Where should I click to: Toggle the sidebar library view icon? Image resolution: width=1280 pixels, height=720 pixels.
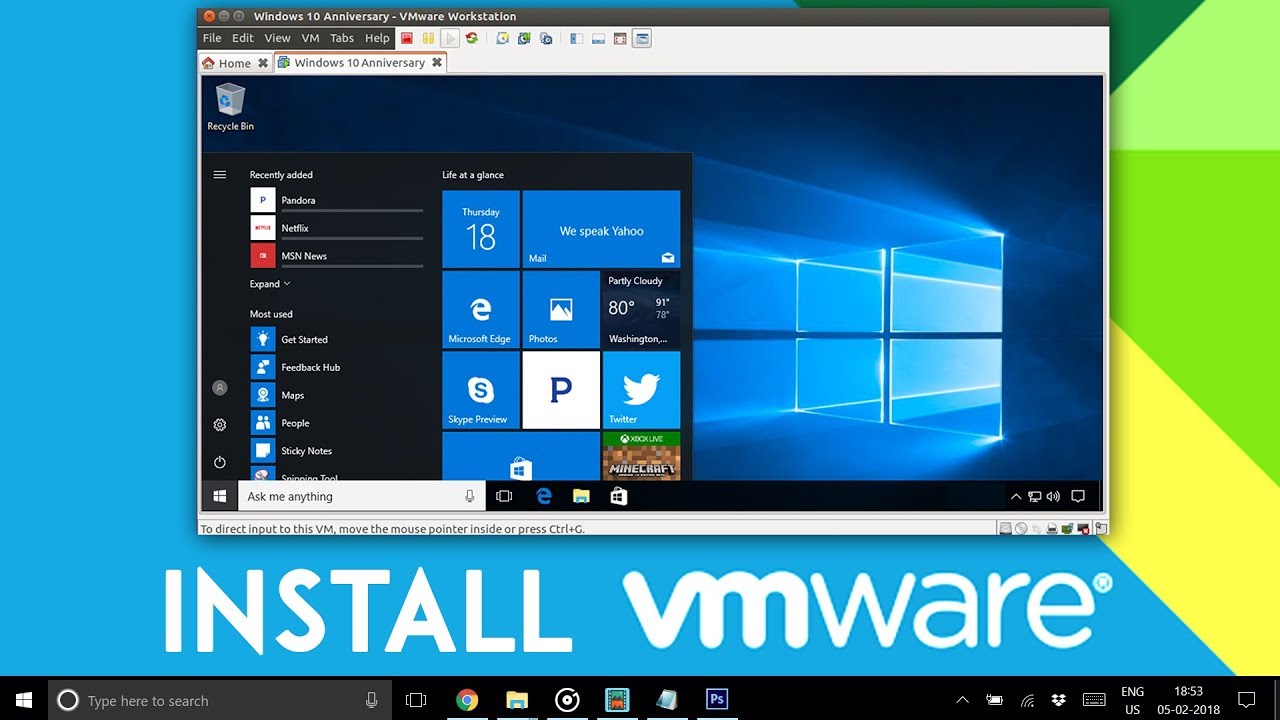click(x=576, y=38)
